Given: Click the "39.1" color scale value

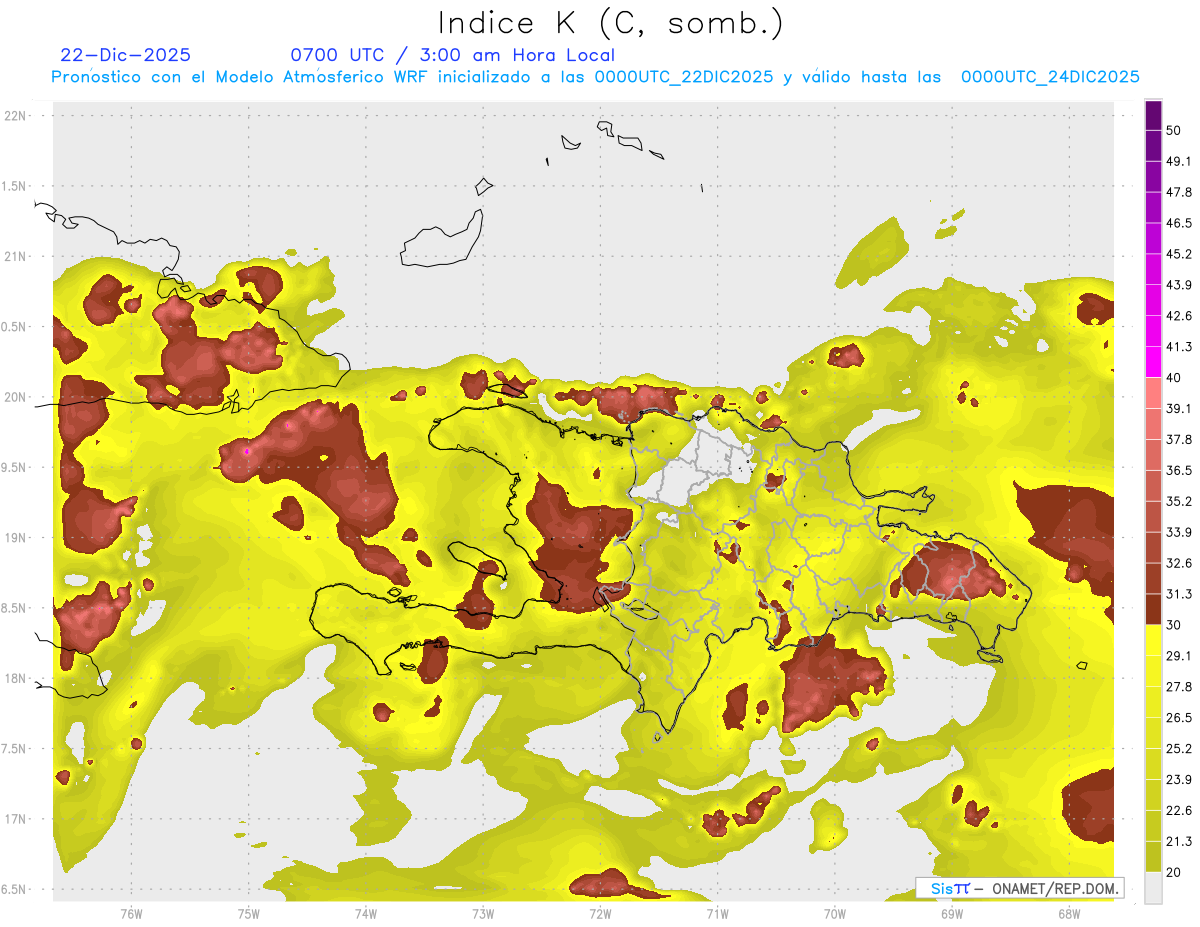Looking at the screenshot, I should [1179, 408].
